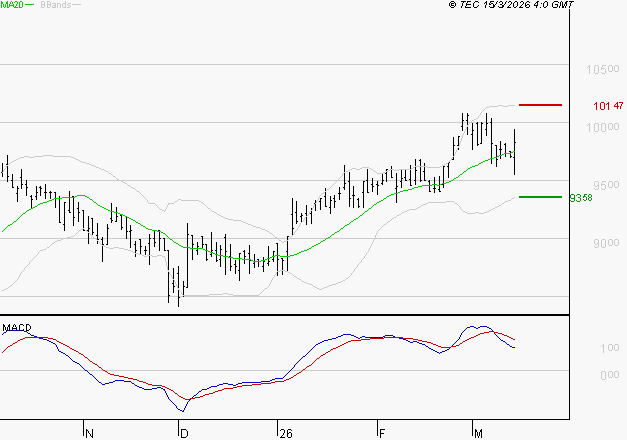Select the F month marker on time axis
Screen dimensions: 627x440
point(381,433)
